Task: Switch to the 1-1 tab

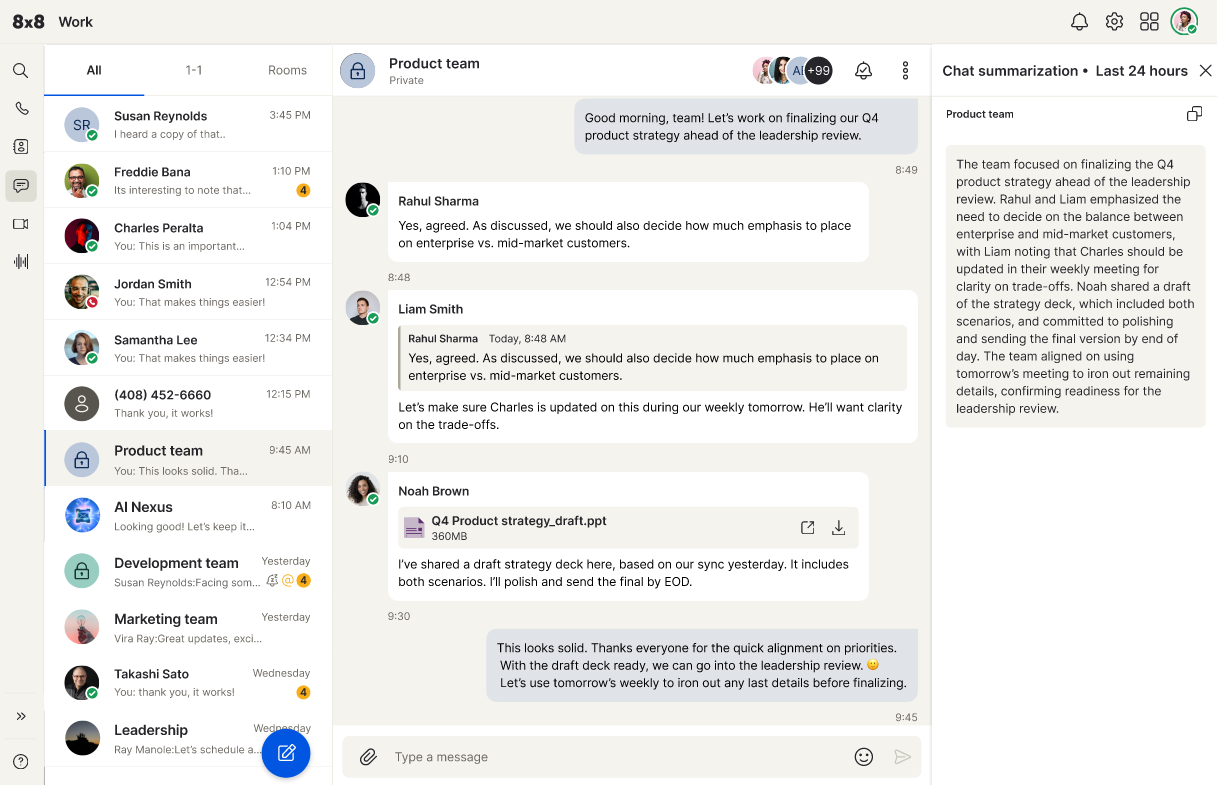Action: [194, 70]
